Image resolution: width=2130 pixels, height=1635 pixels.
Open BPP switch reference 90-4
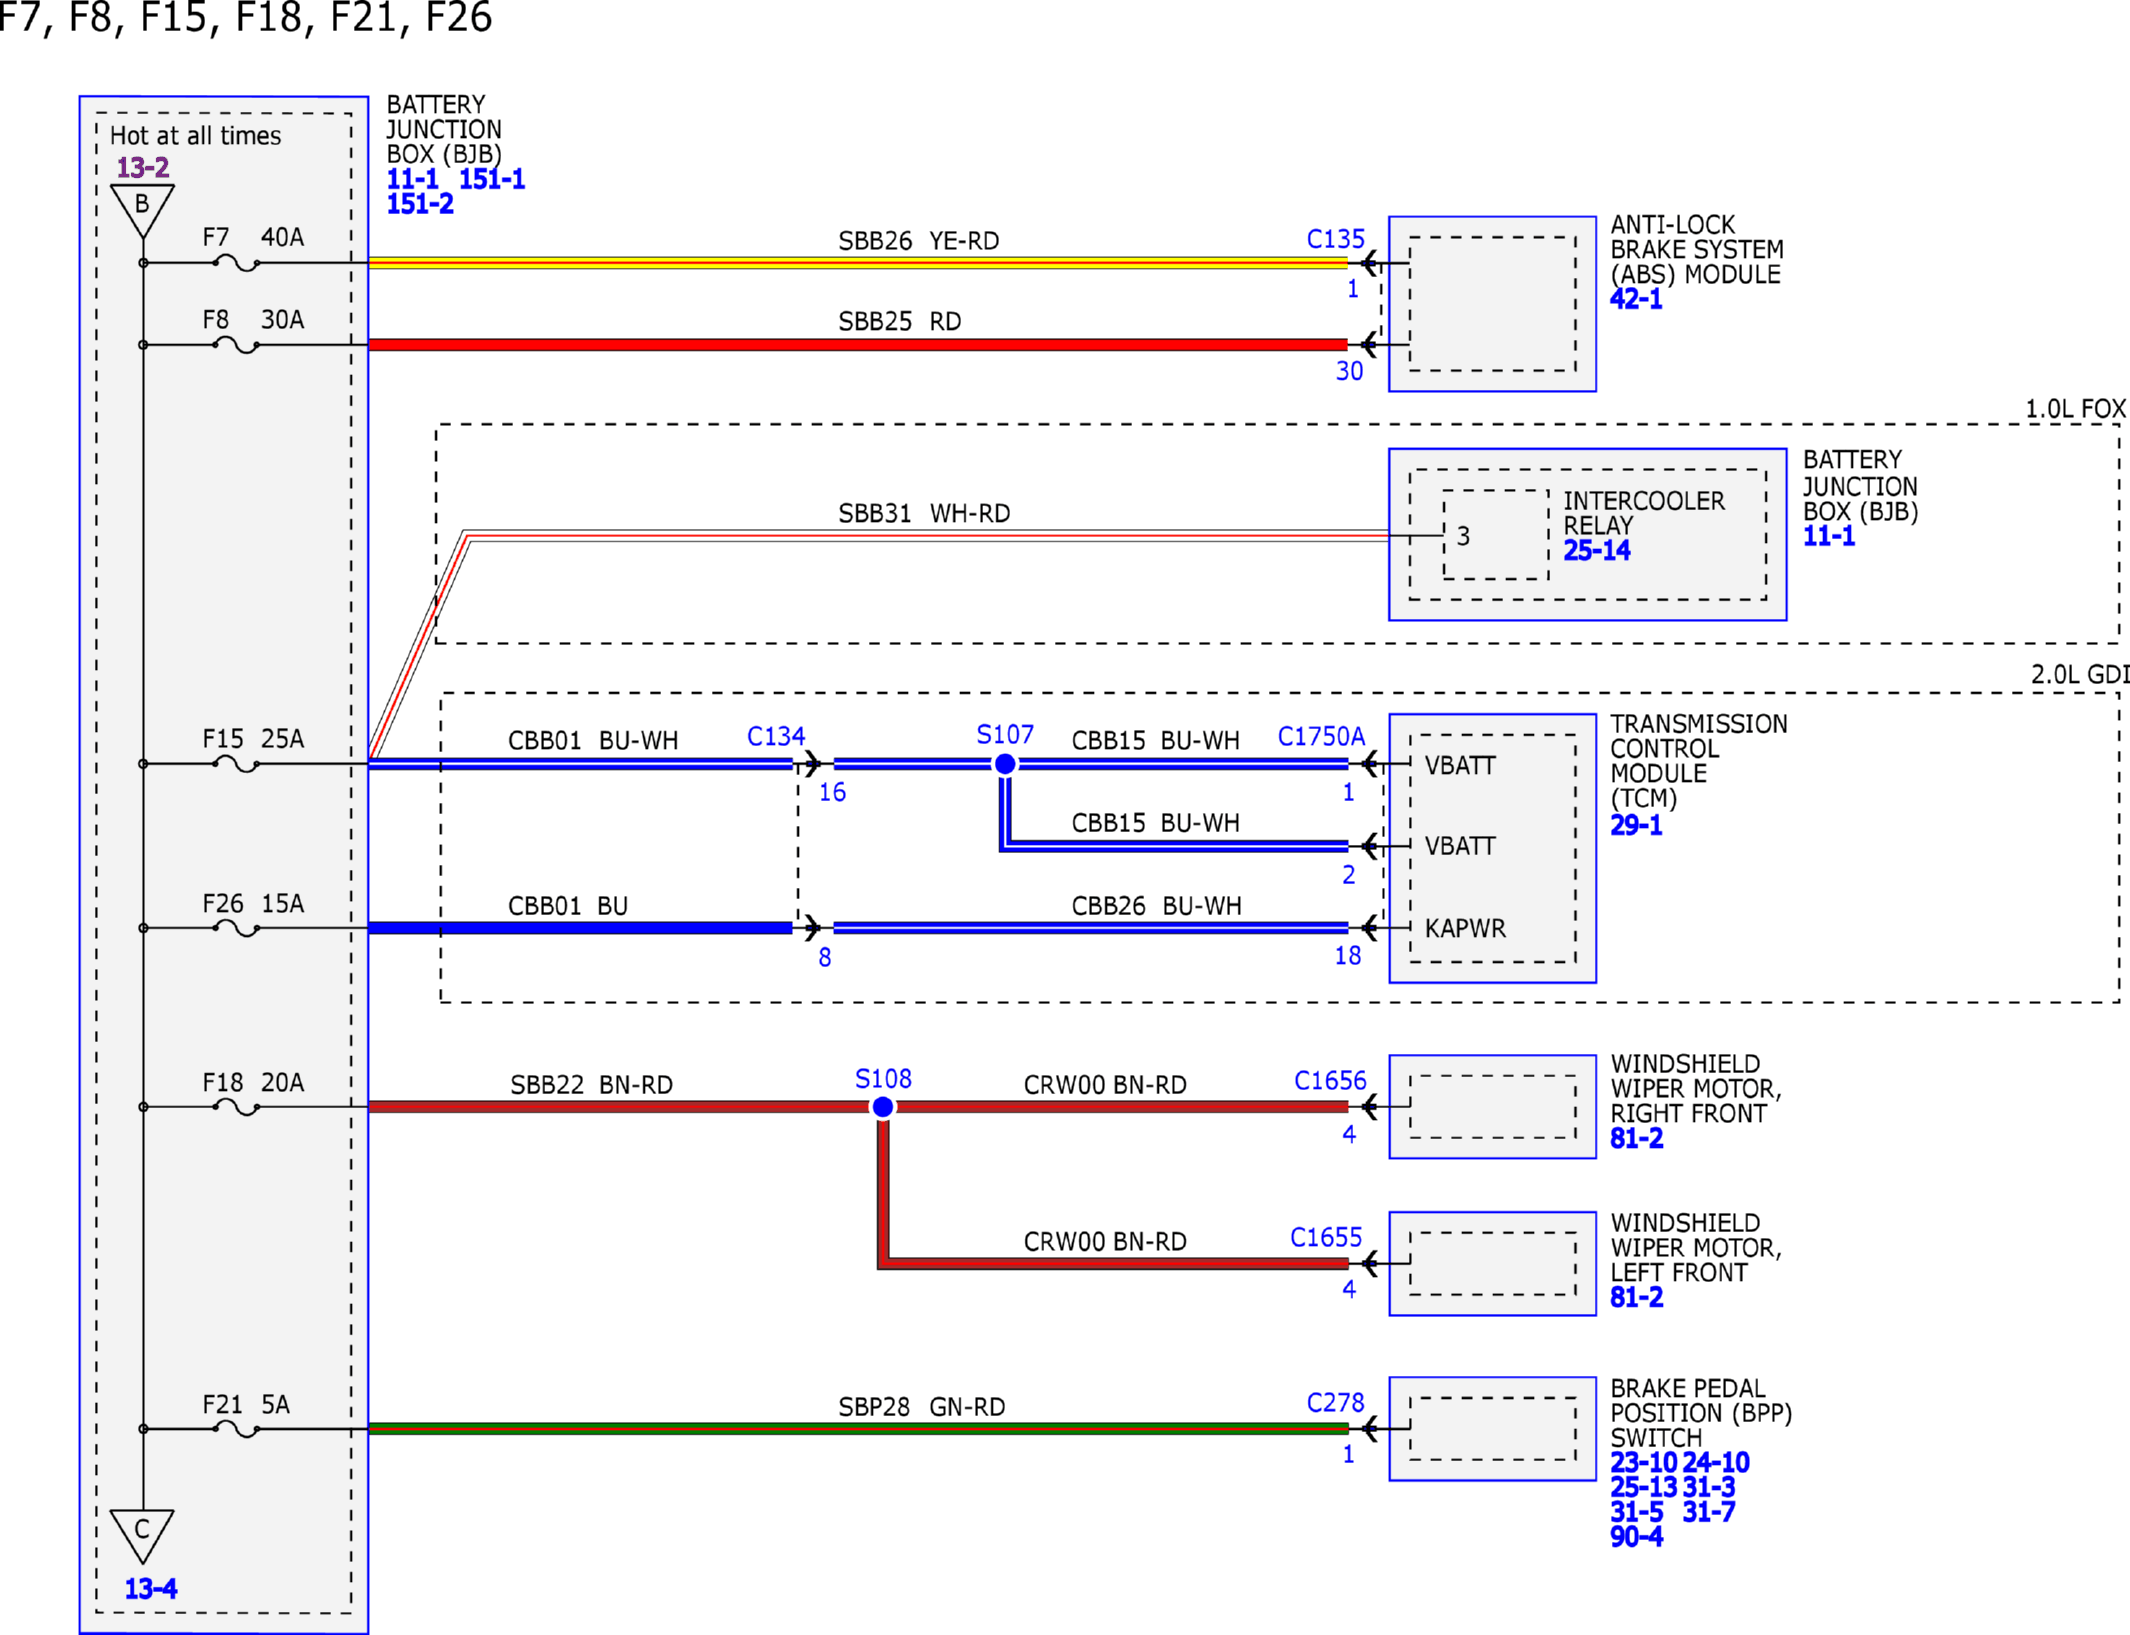(x=1636, y=1537)
